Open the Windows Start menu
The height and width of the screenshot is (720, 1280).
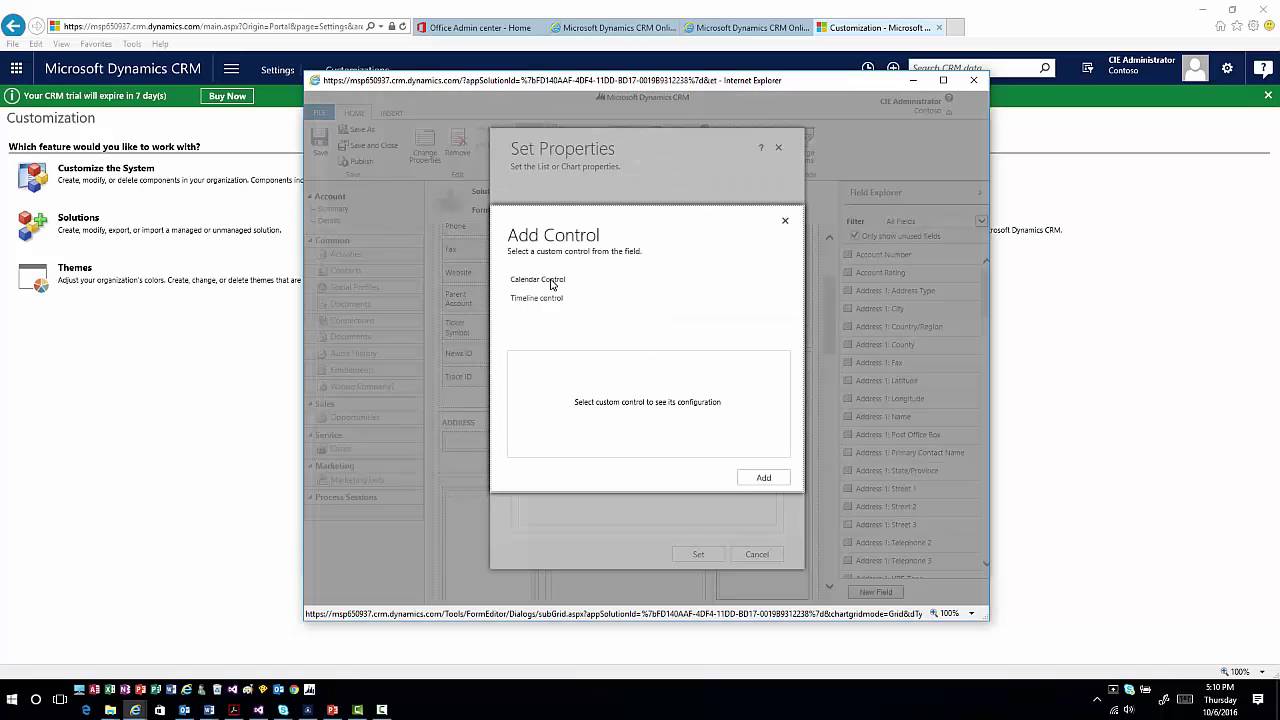[13, 699]
